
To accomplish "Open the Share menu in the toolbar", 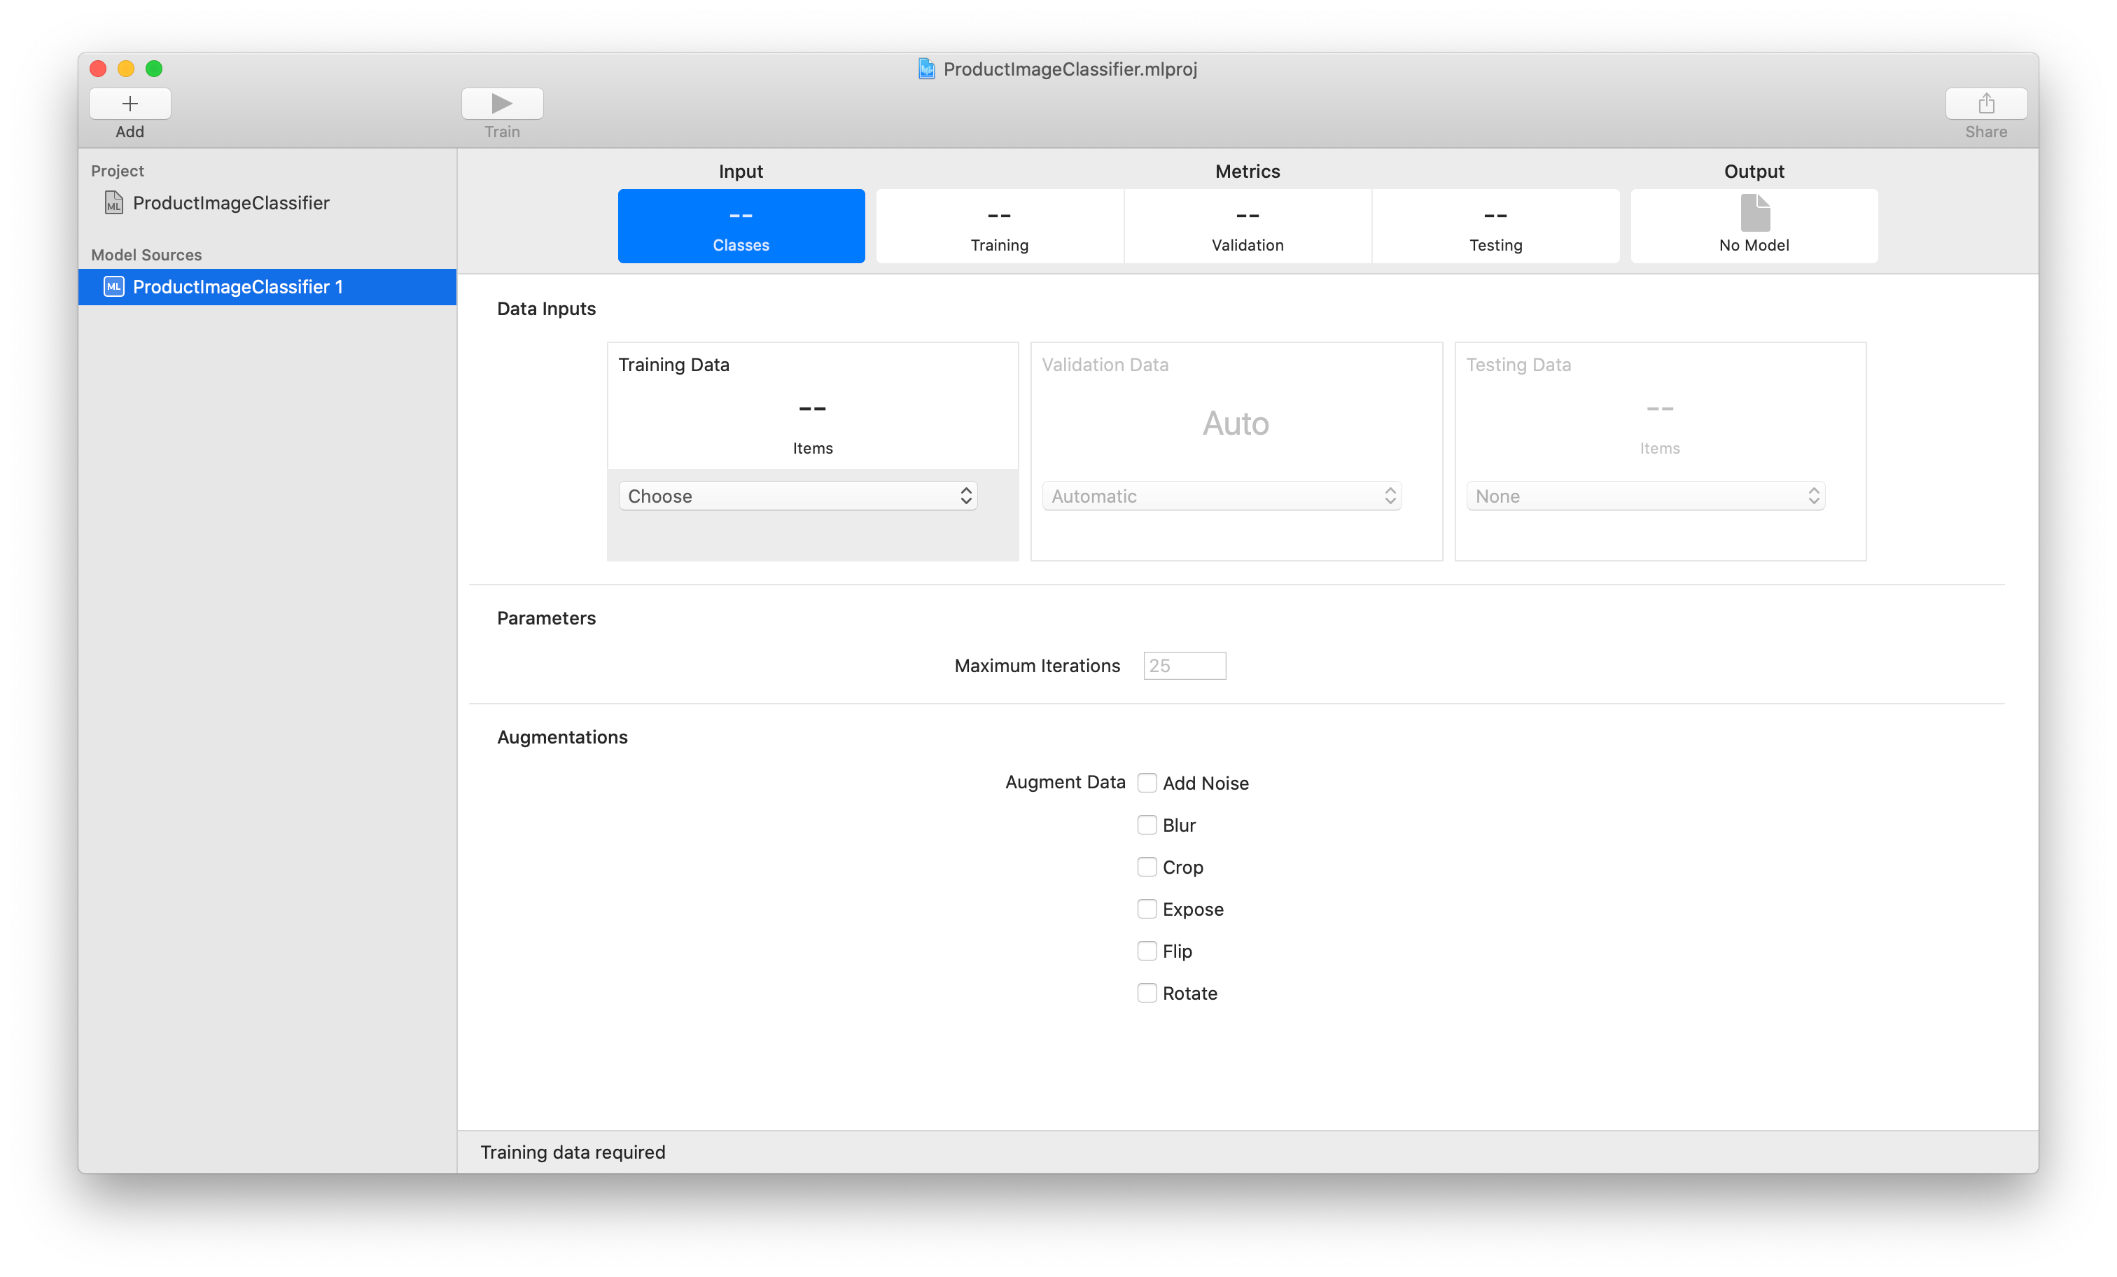I will (1984, 103).
